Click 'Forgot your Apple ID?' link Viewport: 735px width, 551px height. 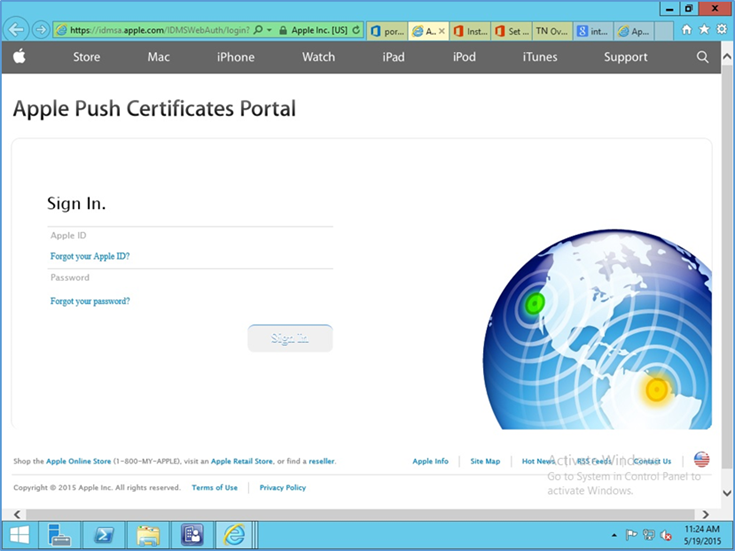pos(90,256)
